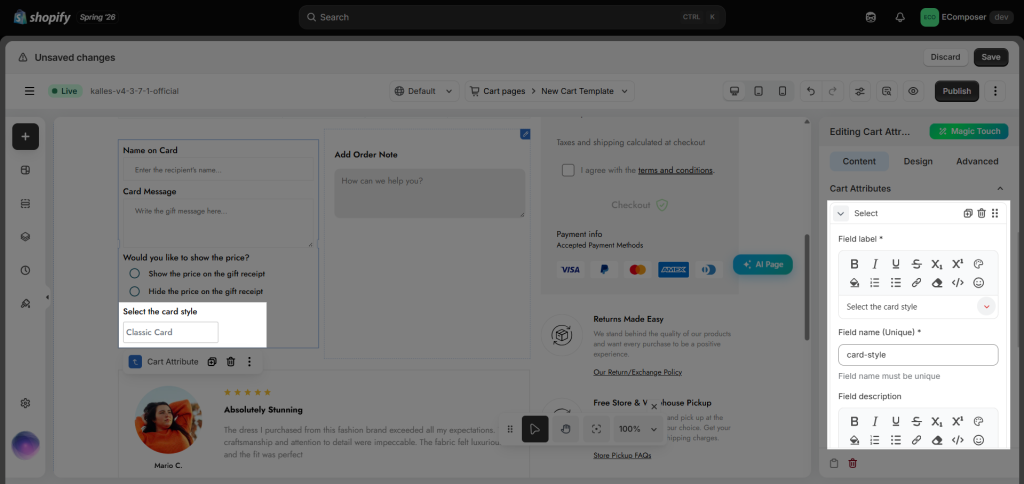
Task: Open the Default language dropdown
Action: pyautogui.click(x=424, y=91)
